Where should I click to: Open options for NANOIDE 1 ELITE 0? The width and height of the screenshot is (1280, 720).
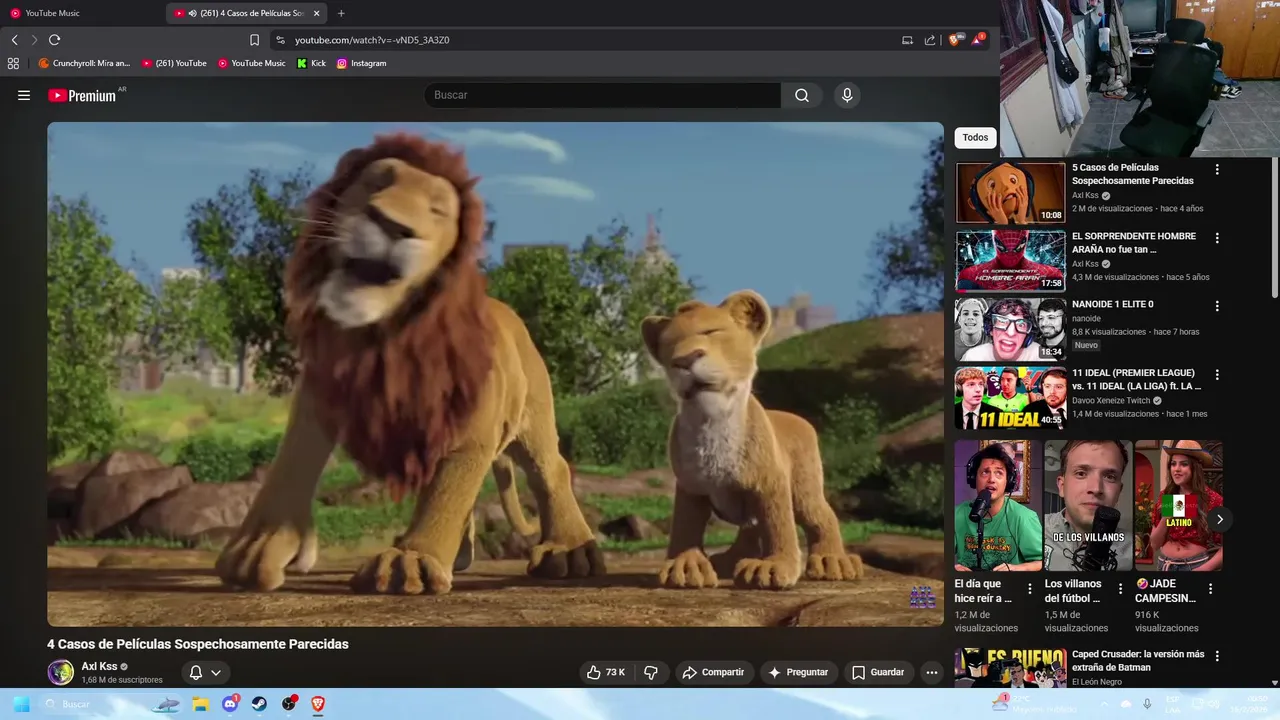1217,306
